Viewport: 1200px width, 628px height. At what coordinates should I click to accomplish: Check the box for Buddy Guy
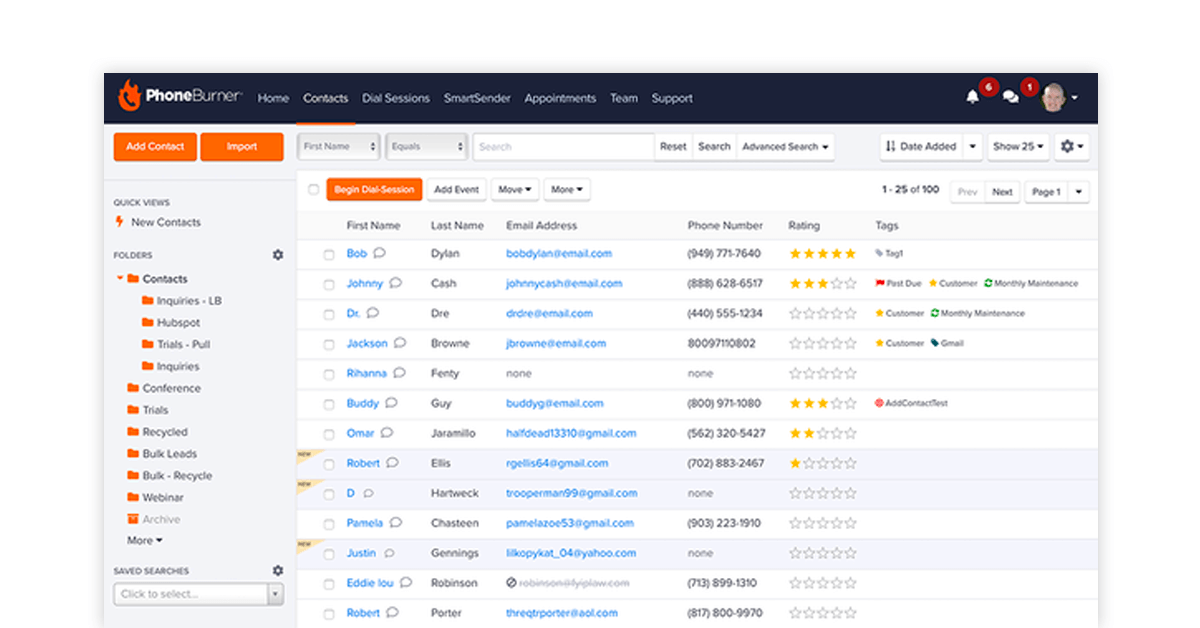[x=328, y=404]
